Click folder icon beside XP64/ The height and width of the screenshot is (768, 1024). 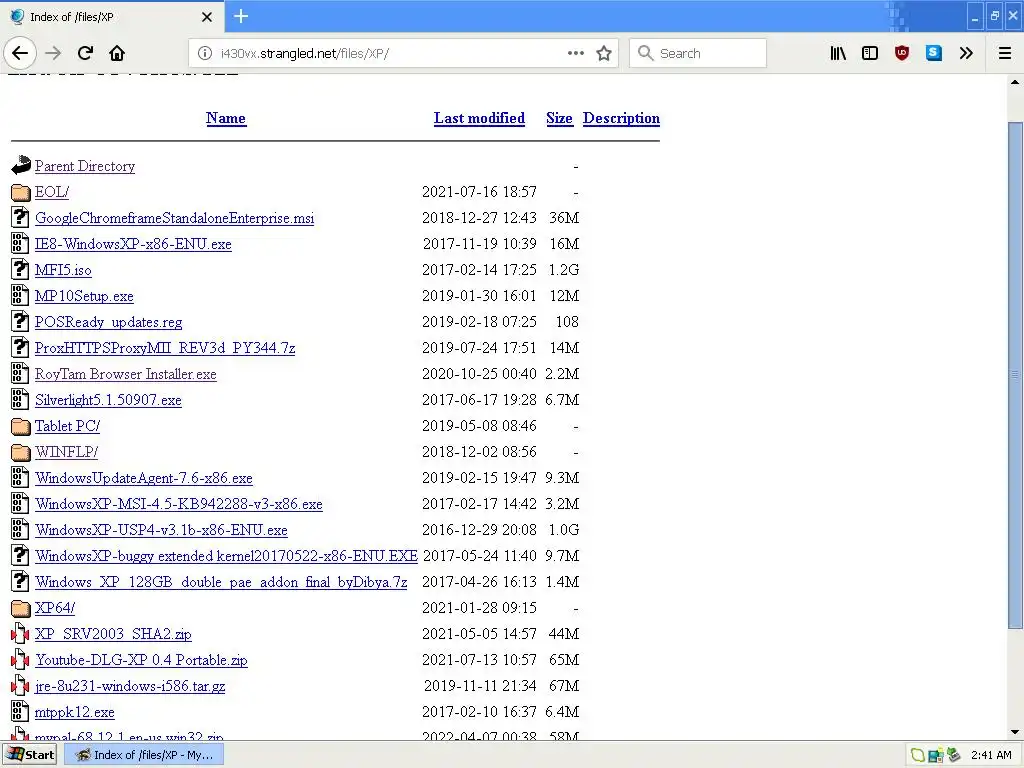pos(21,608)
